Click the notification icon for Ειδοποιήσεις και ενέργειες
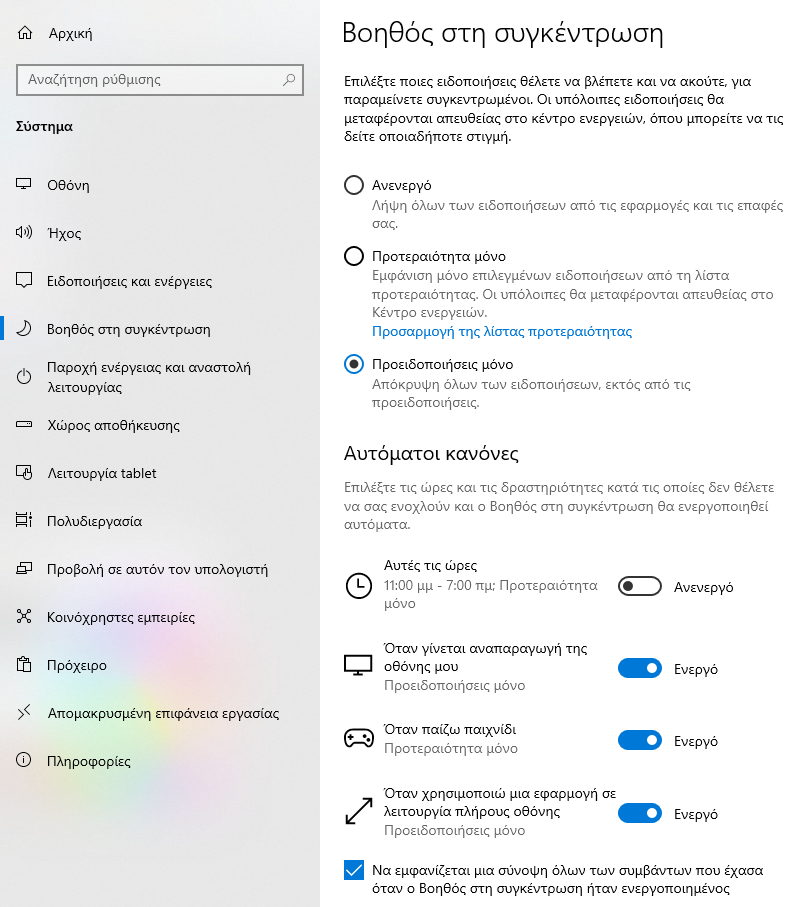Screen dimensions: 795x907 24,281
